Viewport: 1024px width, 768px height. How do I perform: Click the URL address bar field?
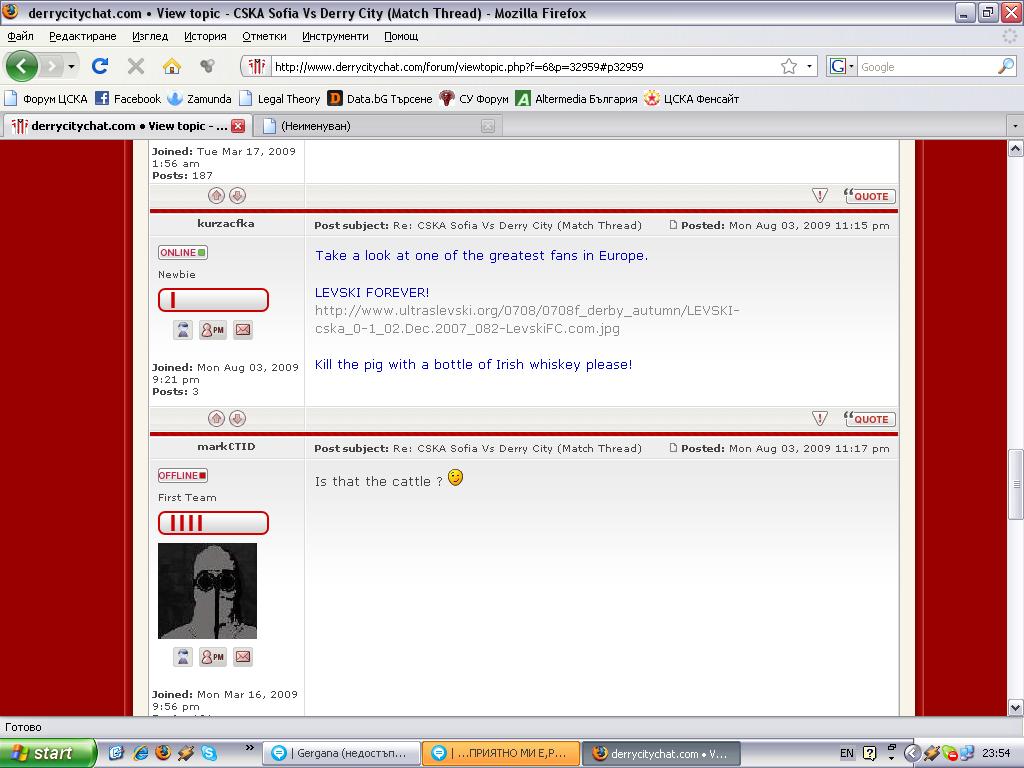point(520,67)
